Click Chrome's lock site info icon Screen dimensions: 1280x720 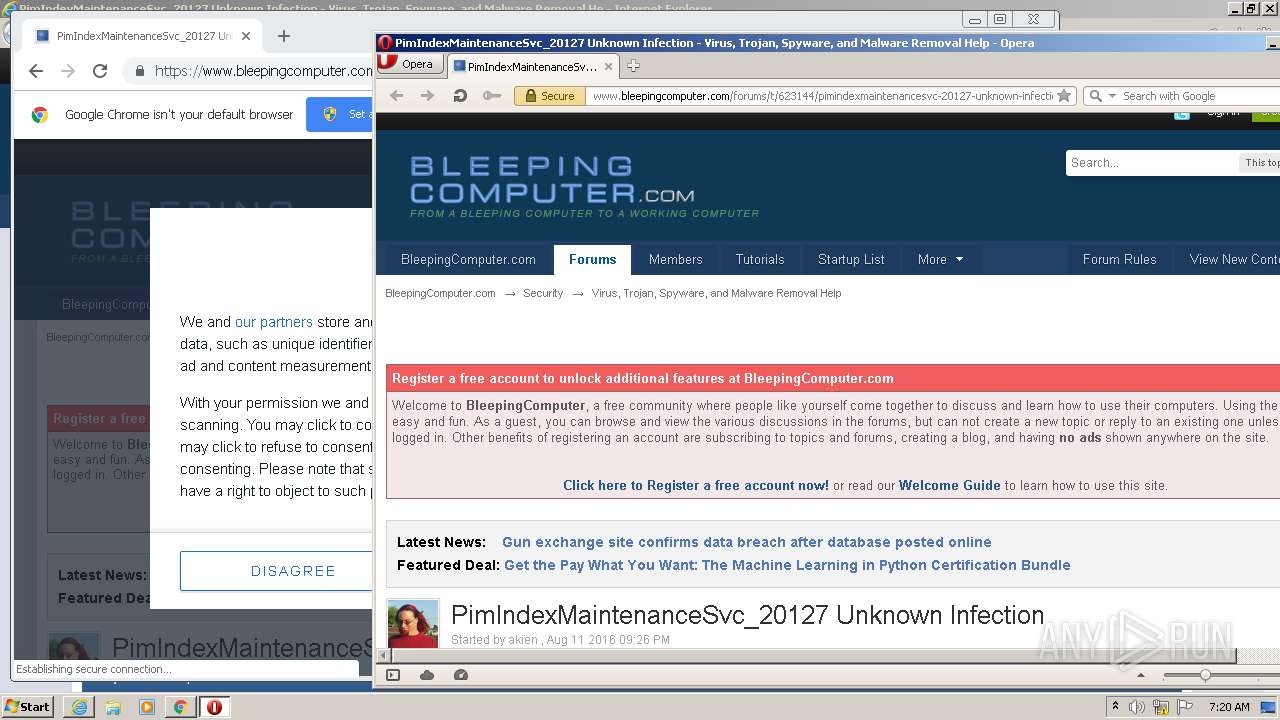pyautogui.click(x=140, y=71)
